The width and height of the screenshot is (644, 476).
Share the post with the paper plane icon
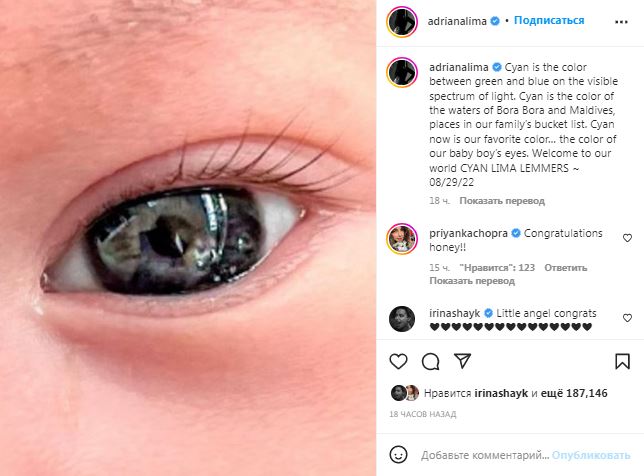[462, 361]
